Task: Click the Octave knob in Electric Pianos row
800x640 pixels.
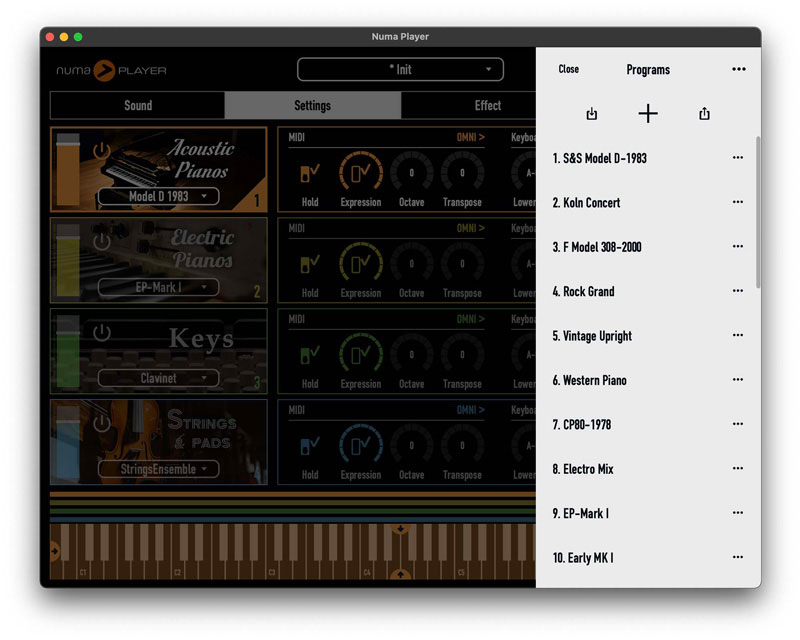Action: tap(411, 263)
